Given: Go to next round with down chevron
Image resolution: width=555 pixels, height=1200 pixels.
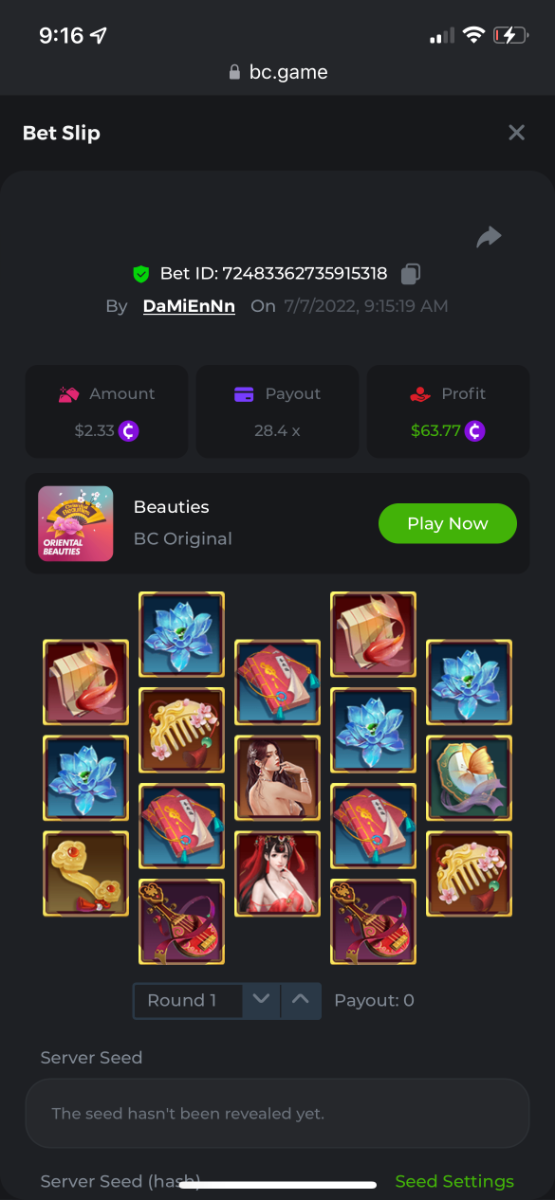Looking at the screenshot, I should pyautogui.click(x=261, y=1000).
